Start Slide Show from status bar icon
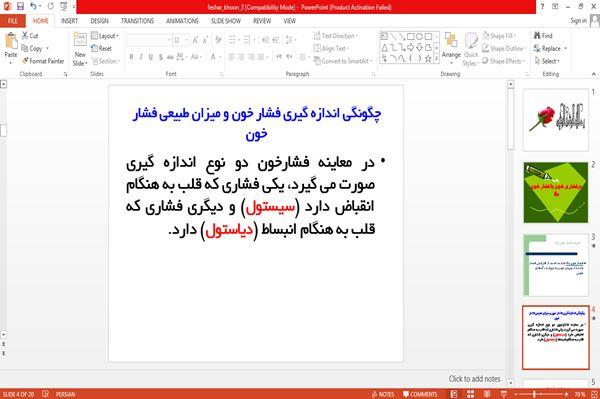Viewport: 600px width, 399px height. click(504, 394)
